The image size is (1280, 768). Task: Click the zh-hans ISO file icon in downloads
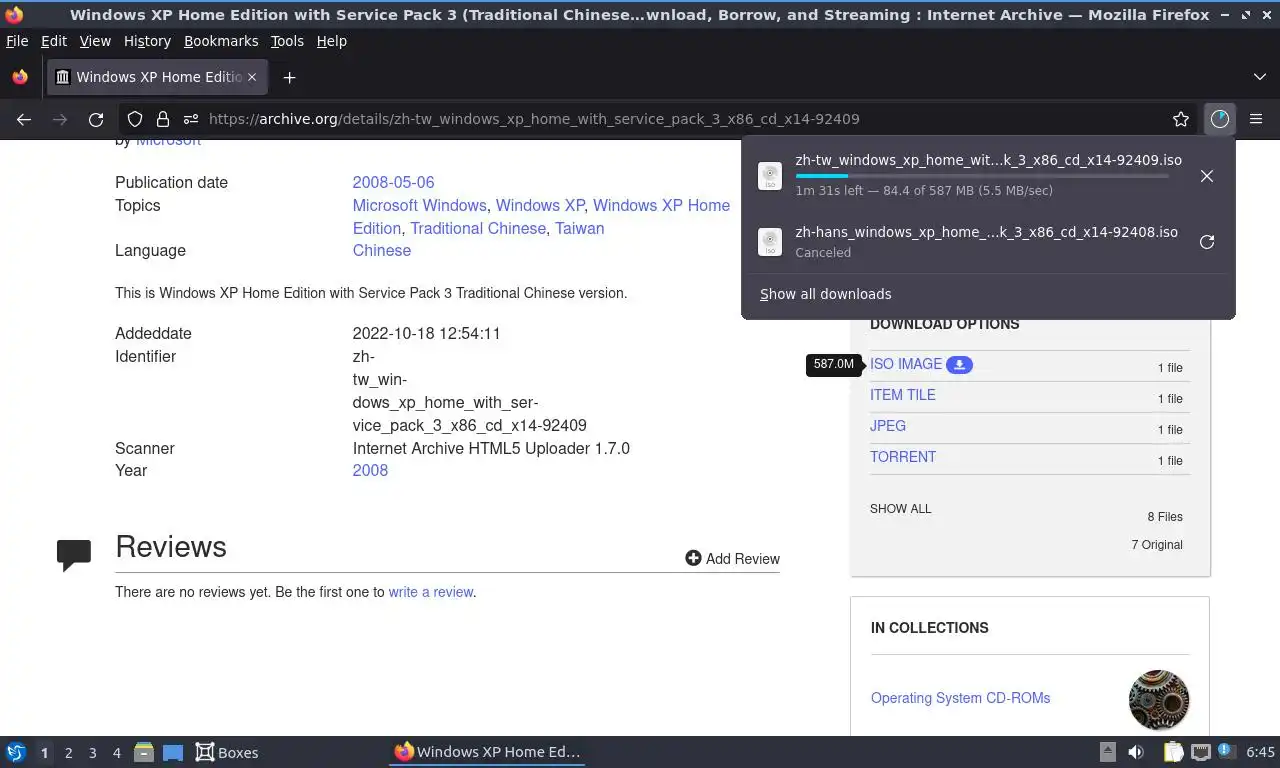click(770, 242)
